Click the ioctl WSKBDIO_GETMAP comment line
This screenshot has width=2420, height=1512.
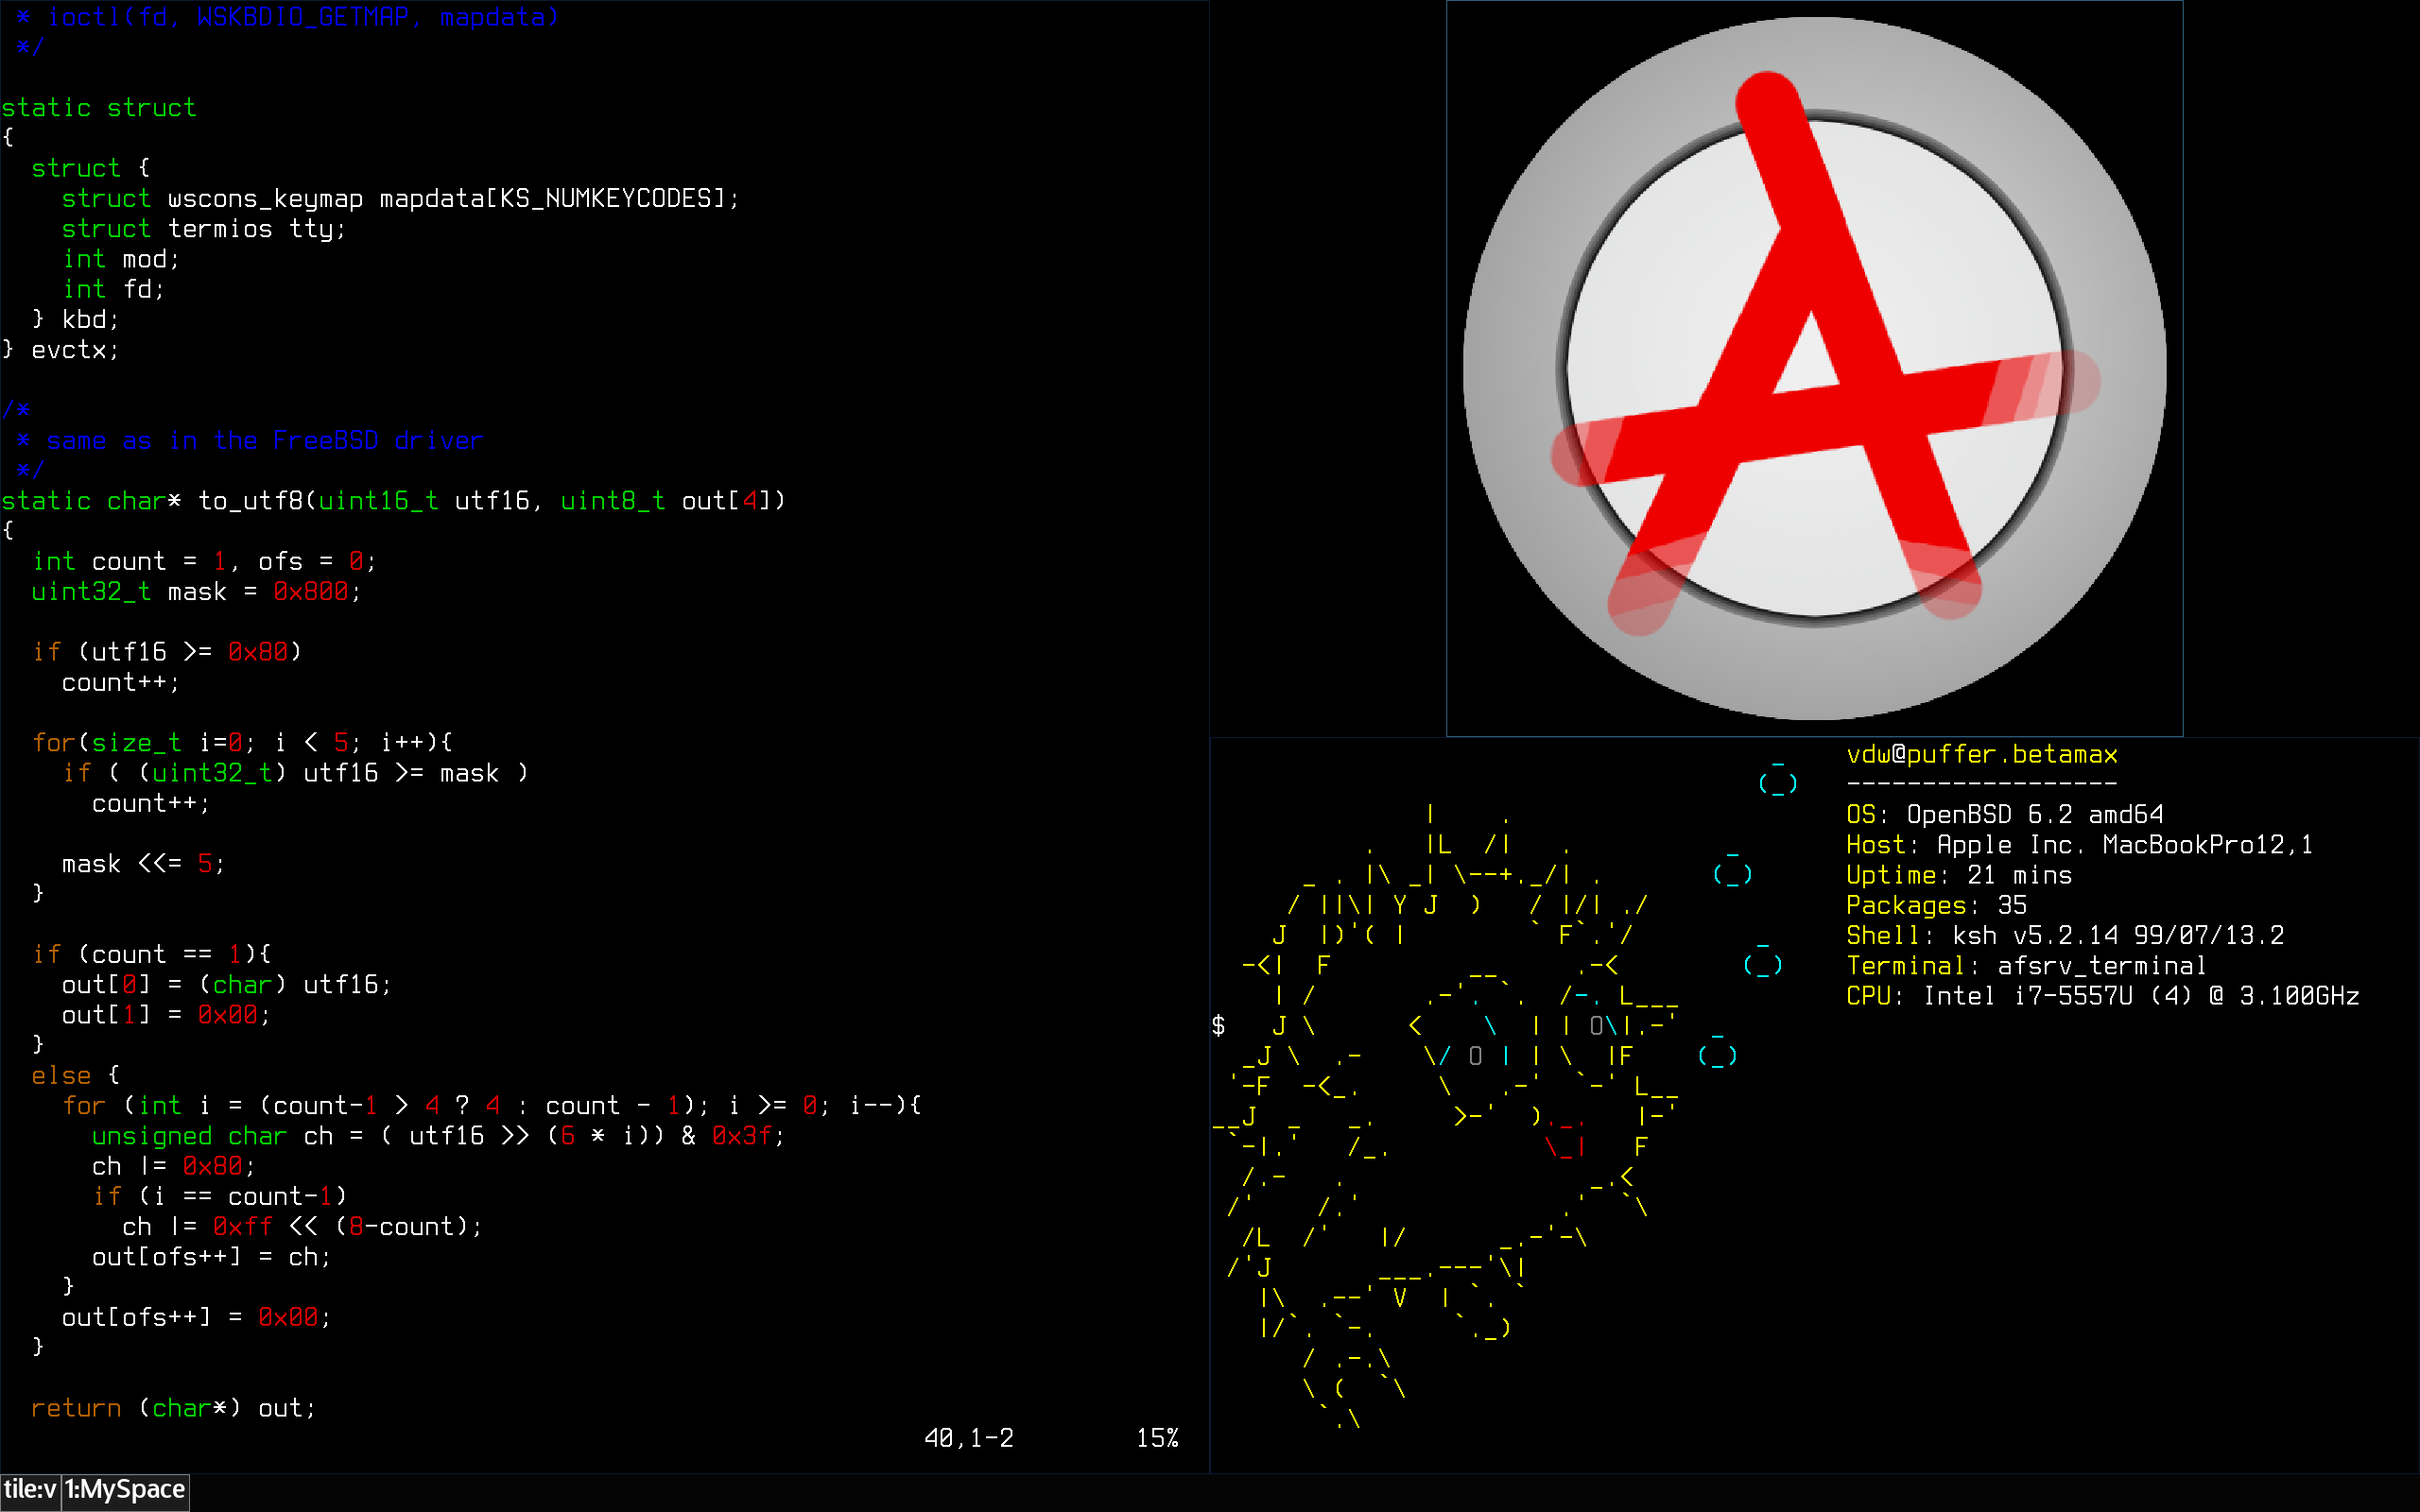click(287, 17)
